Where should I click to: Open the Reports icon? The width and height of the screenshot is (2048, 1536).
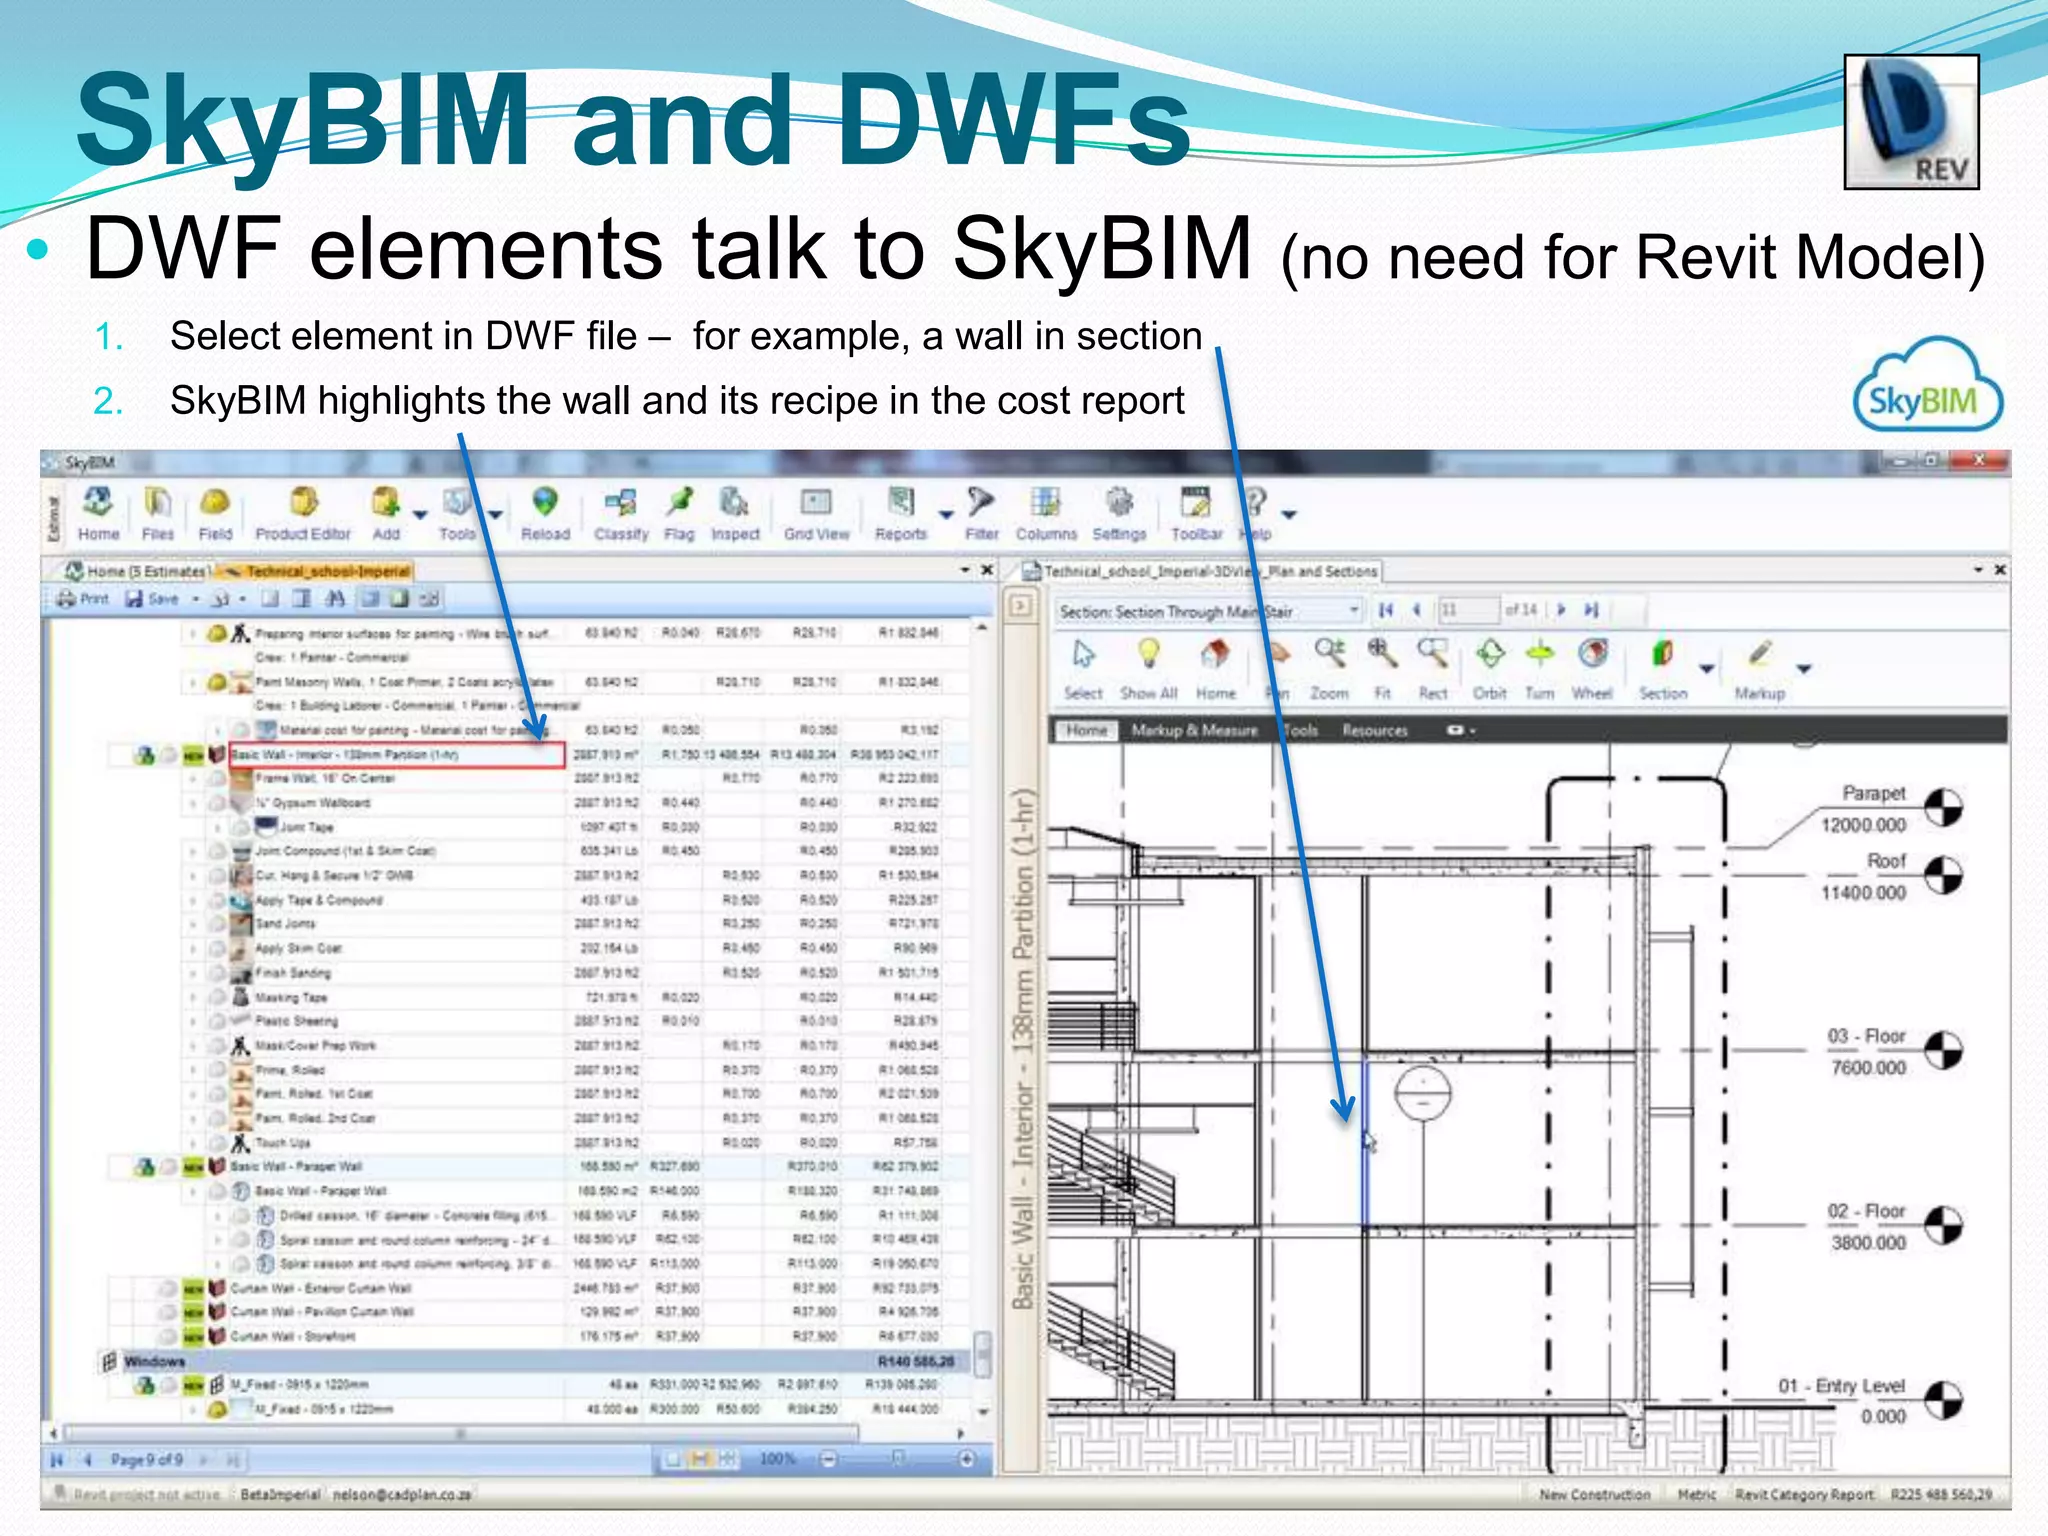click(901, 514)
